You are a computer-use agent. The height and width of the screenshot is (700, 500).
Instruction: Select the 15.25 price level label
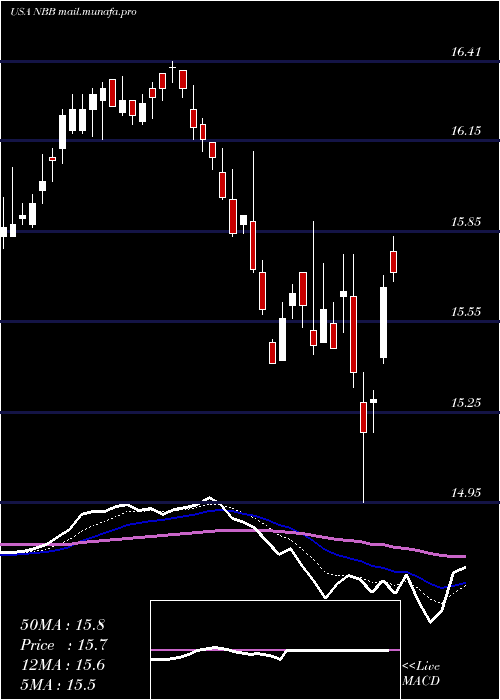click(x=466, y=403)
